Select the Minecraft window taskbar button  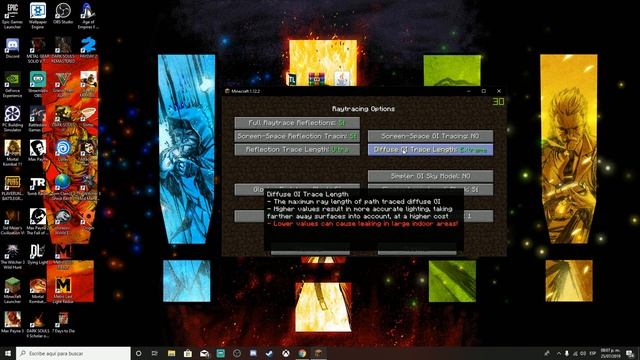[x=318, y=353]
